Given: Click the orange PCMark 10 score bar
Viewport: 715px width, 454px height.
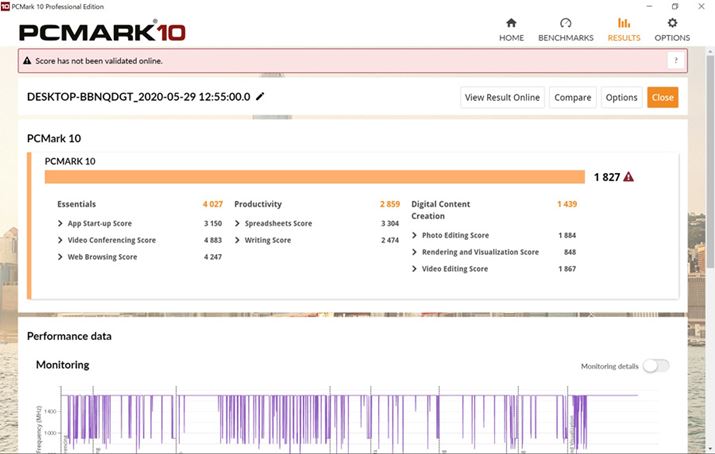Looking at the screenshot, I should [314, 177].
